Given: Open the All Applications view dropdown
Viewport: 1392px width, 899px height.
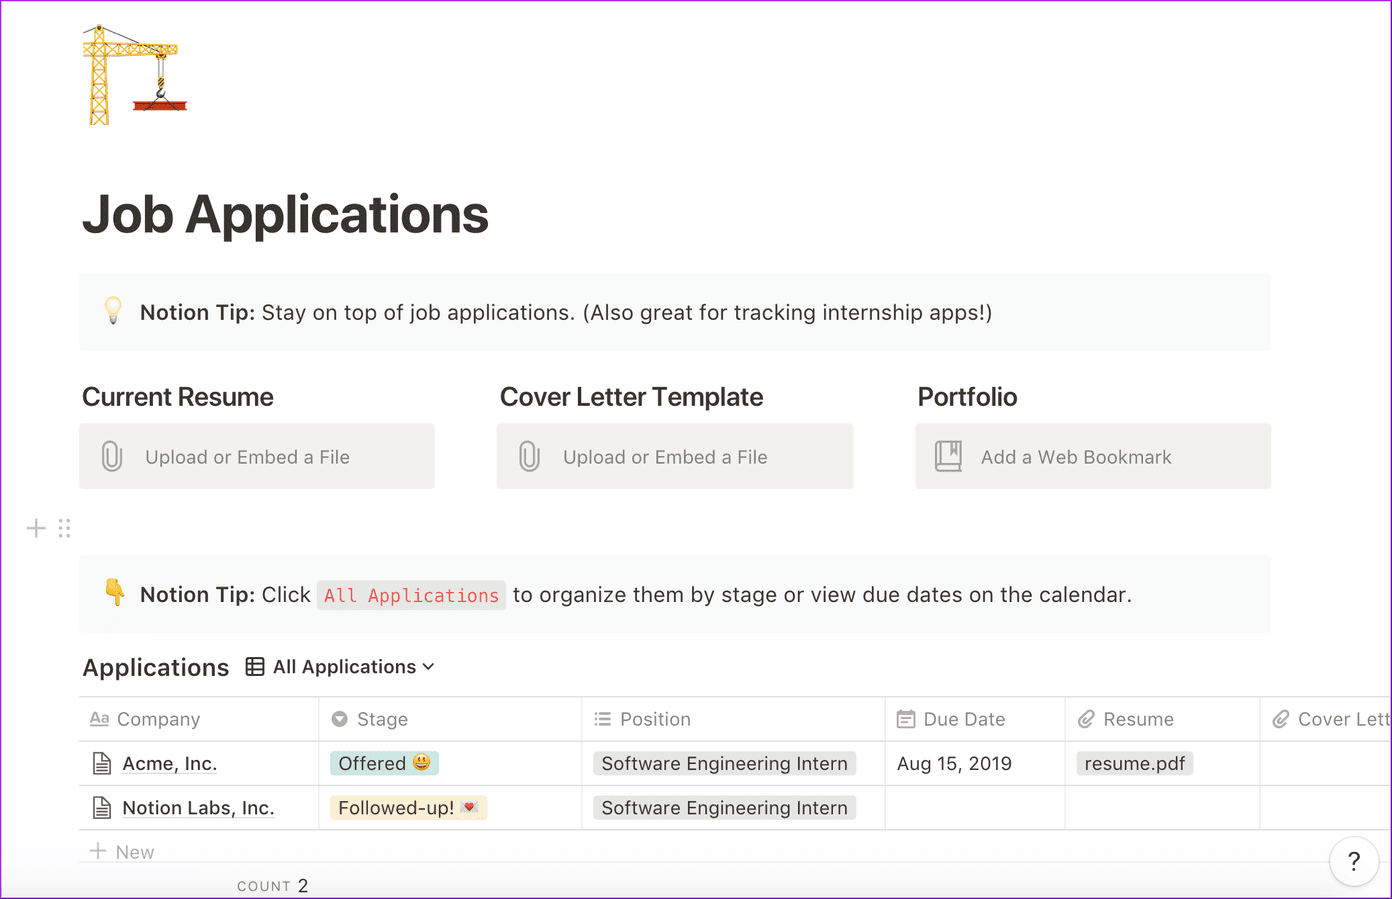Looking at the screenshot, I should coord(340,666).
